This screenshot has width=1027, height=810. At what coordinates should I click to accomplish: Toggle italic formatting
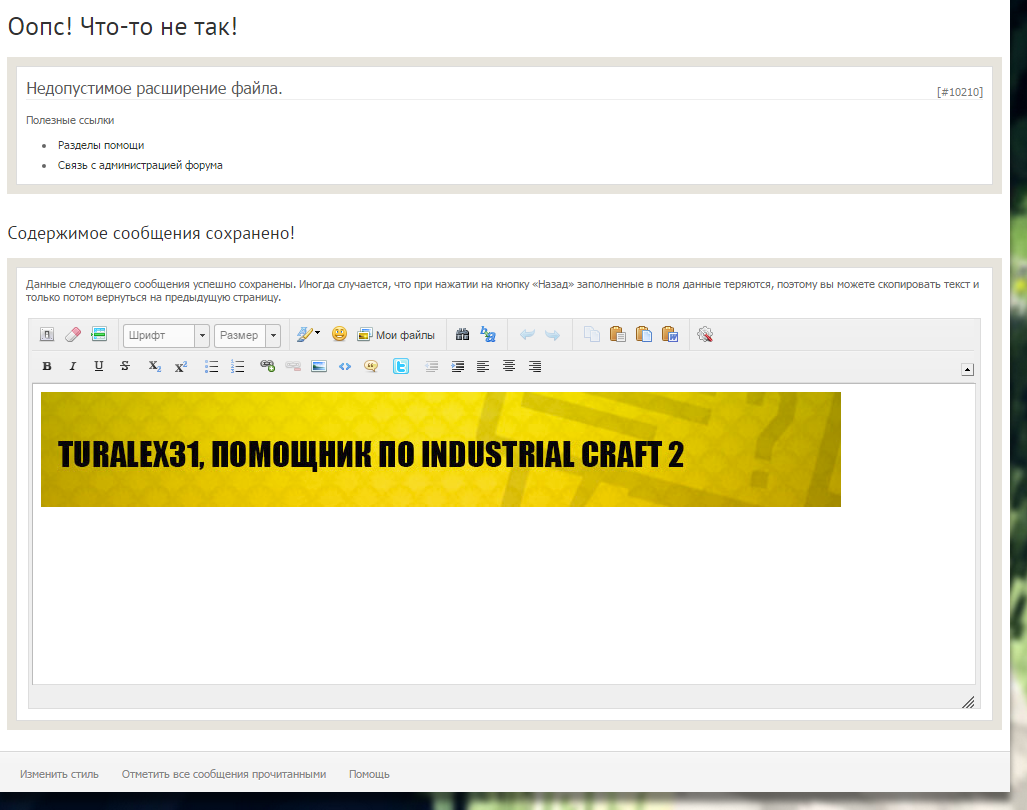point(73,366)
